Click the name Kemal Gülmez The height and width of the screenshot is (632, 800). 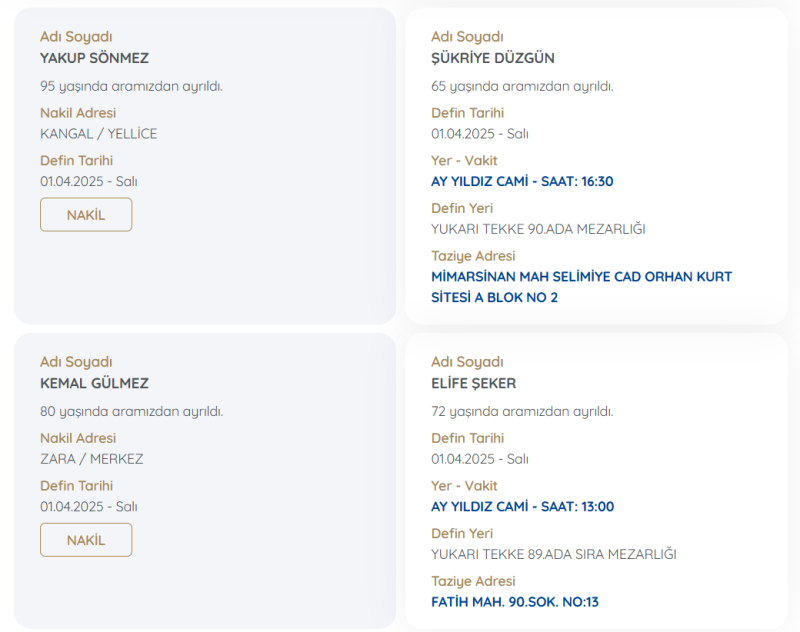click(94, 383)
